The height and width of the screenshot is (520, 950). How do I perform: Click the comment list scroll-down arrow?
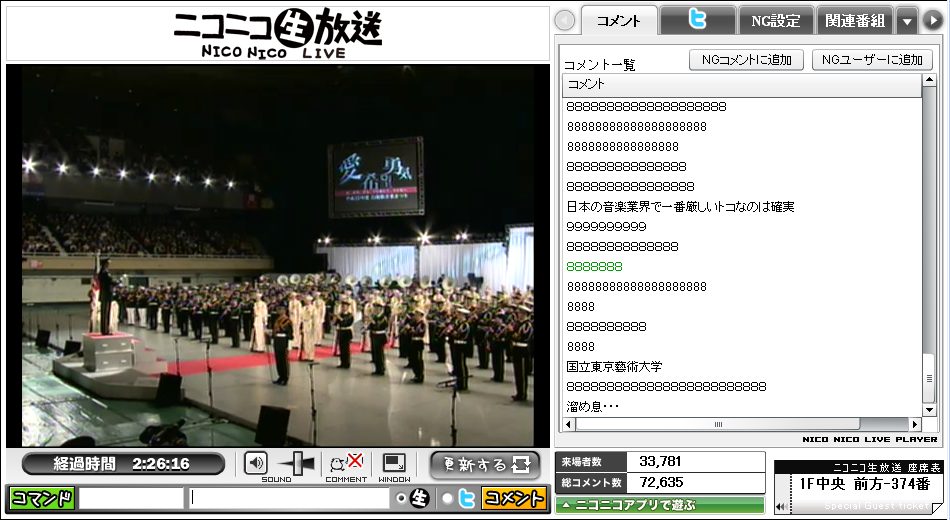coord(929,411)
